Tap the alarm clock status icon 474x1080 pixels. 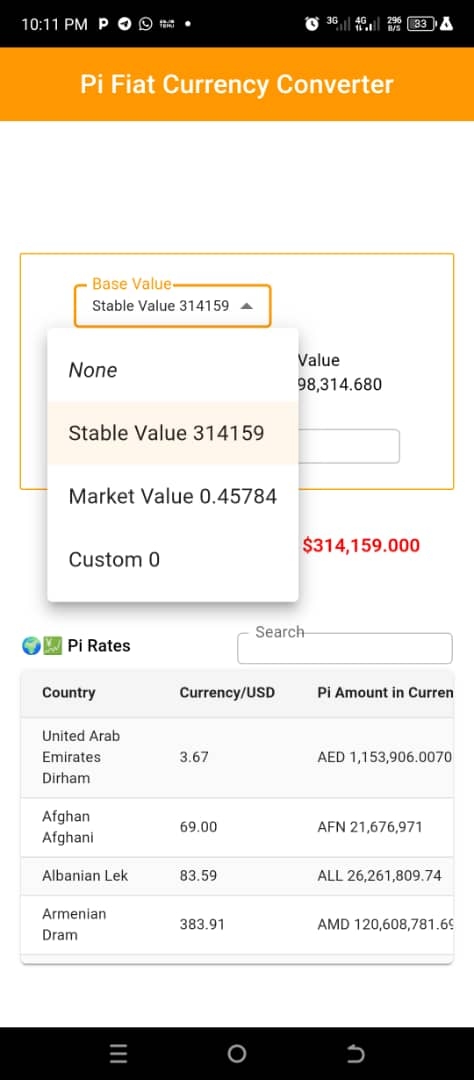[x=312, y=24]
